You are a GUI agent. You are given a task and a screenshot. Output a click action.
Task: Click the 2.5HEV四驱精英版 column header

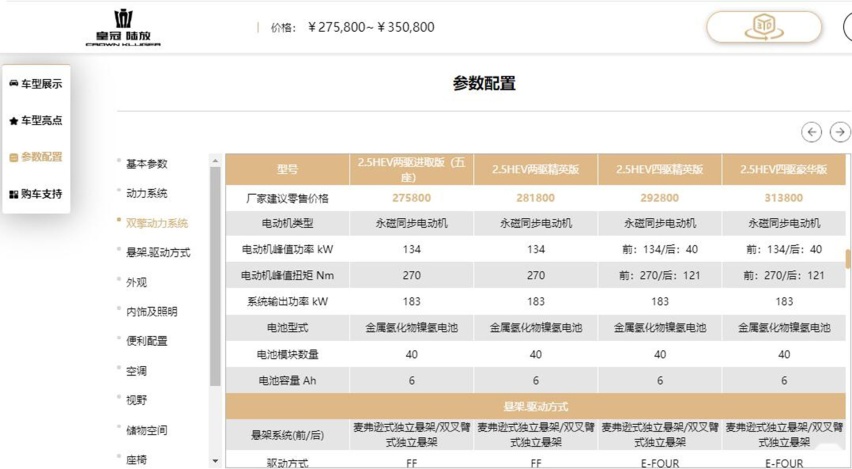tap(660, 170)
